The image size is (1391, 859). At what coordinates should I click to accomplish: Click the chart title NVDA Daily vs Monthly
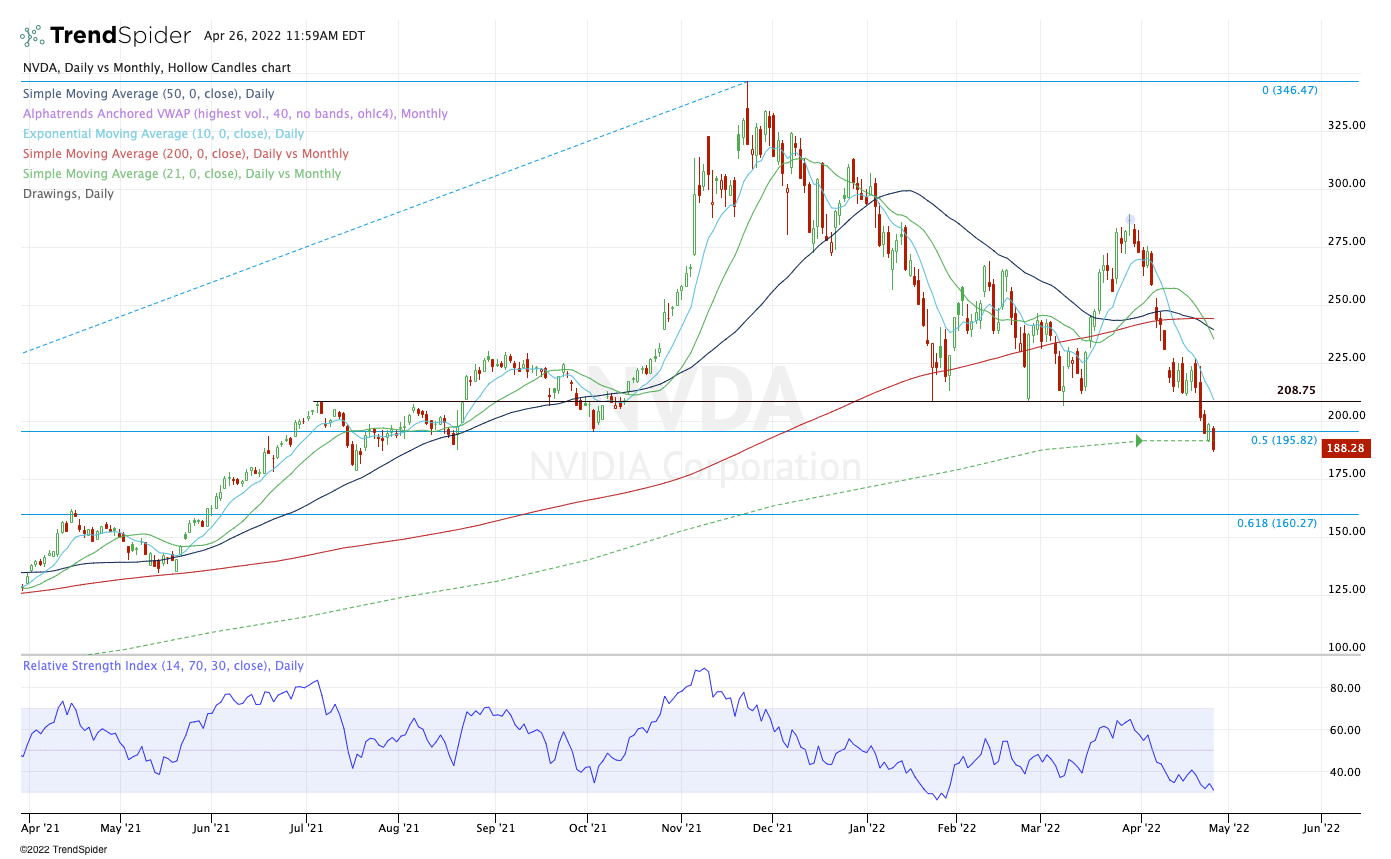tap(157, 68)
